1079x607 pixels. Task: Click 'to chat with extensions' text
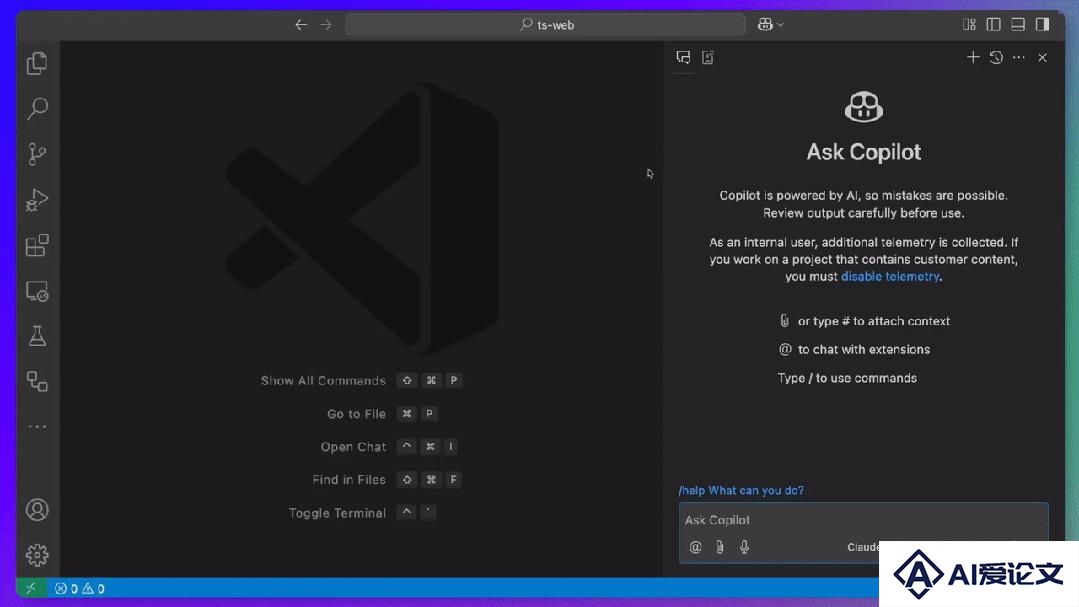point(864,350)
